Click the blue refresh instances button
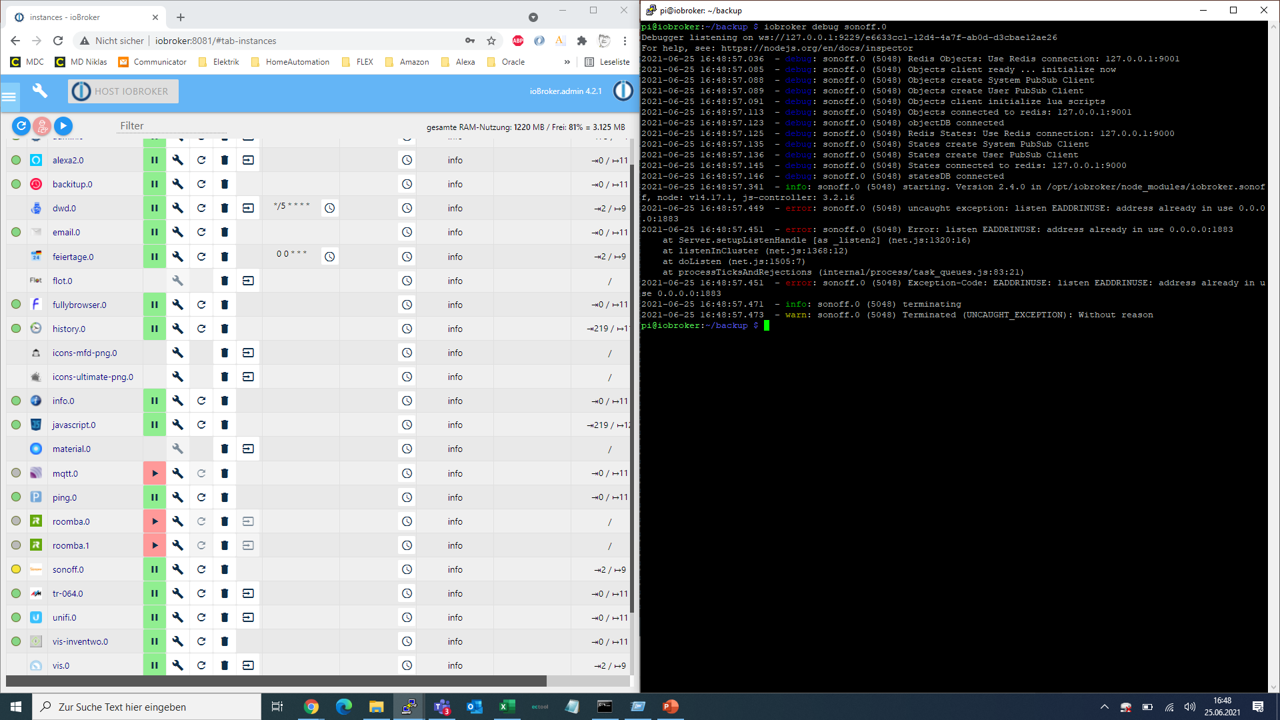This screenshot has height=720, width=1280. click(x=21, y=126)
